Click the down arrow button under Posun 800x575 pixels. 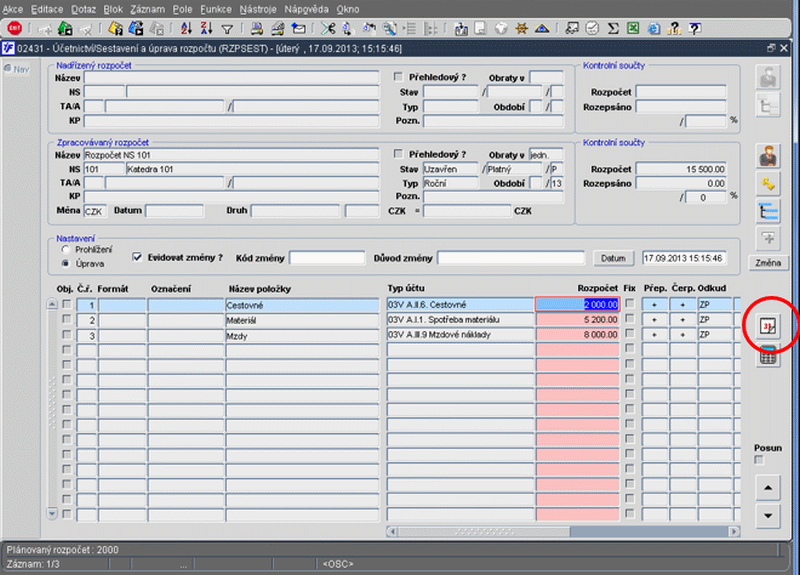pos(767,515)
